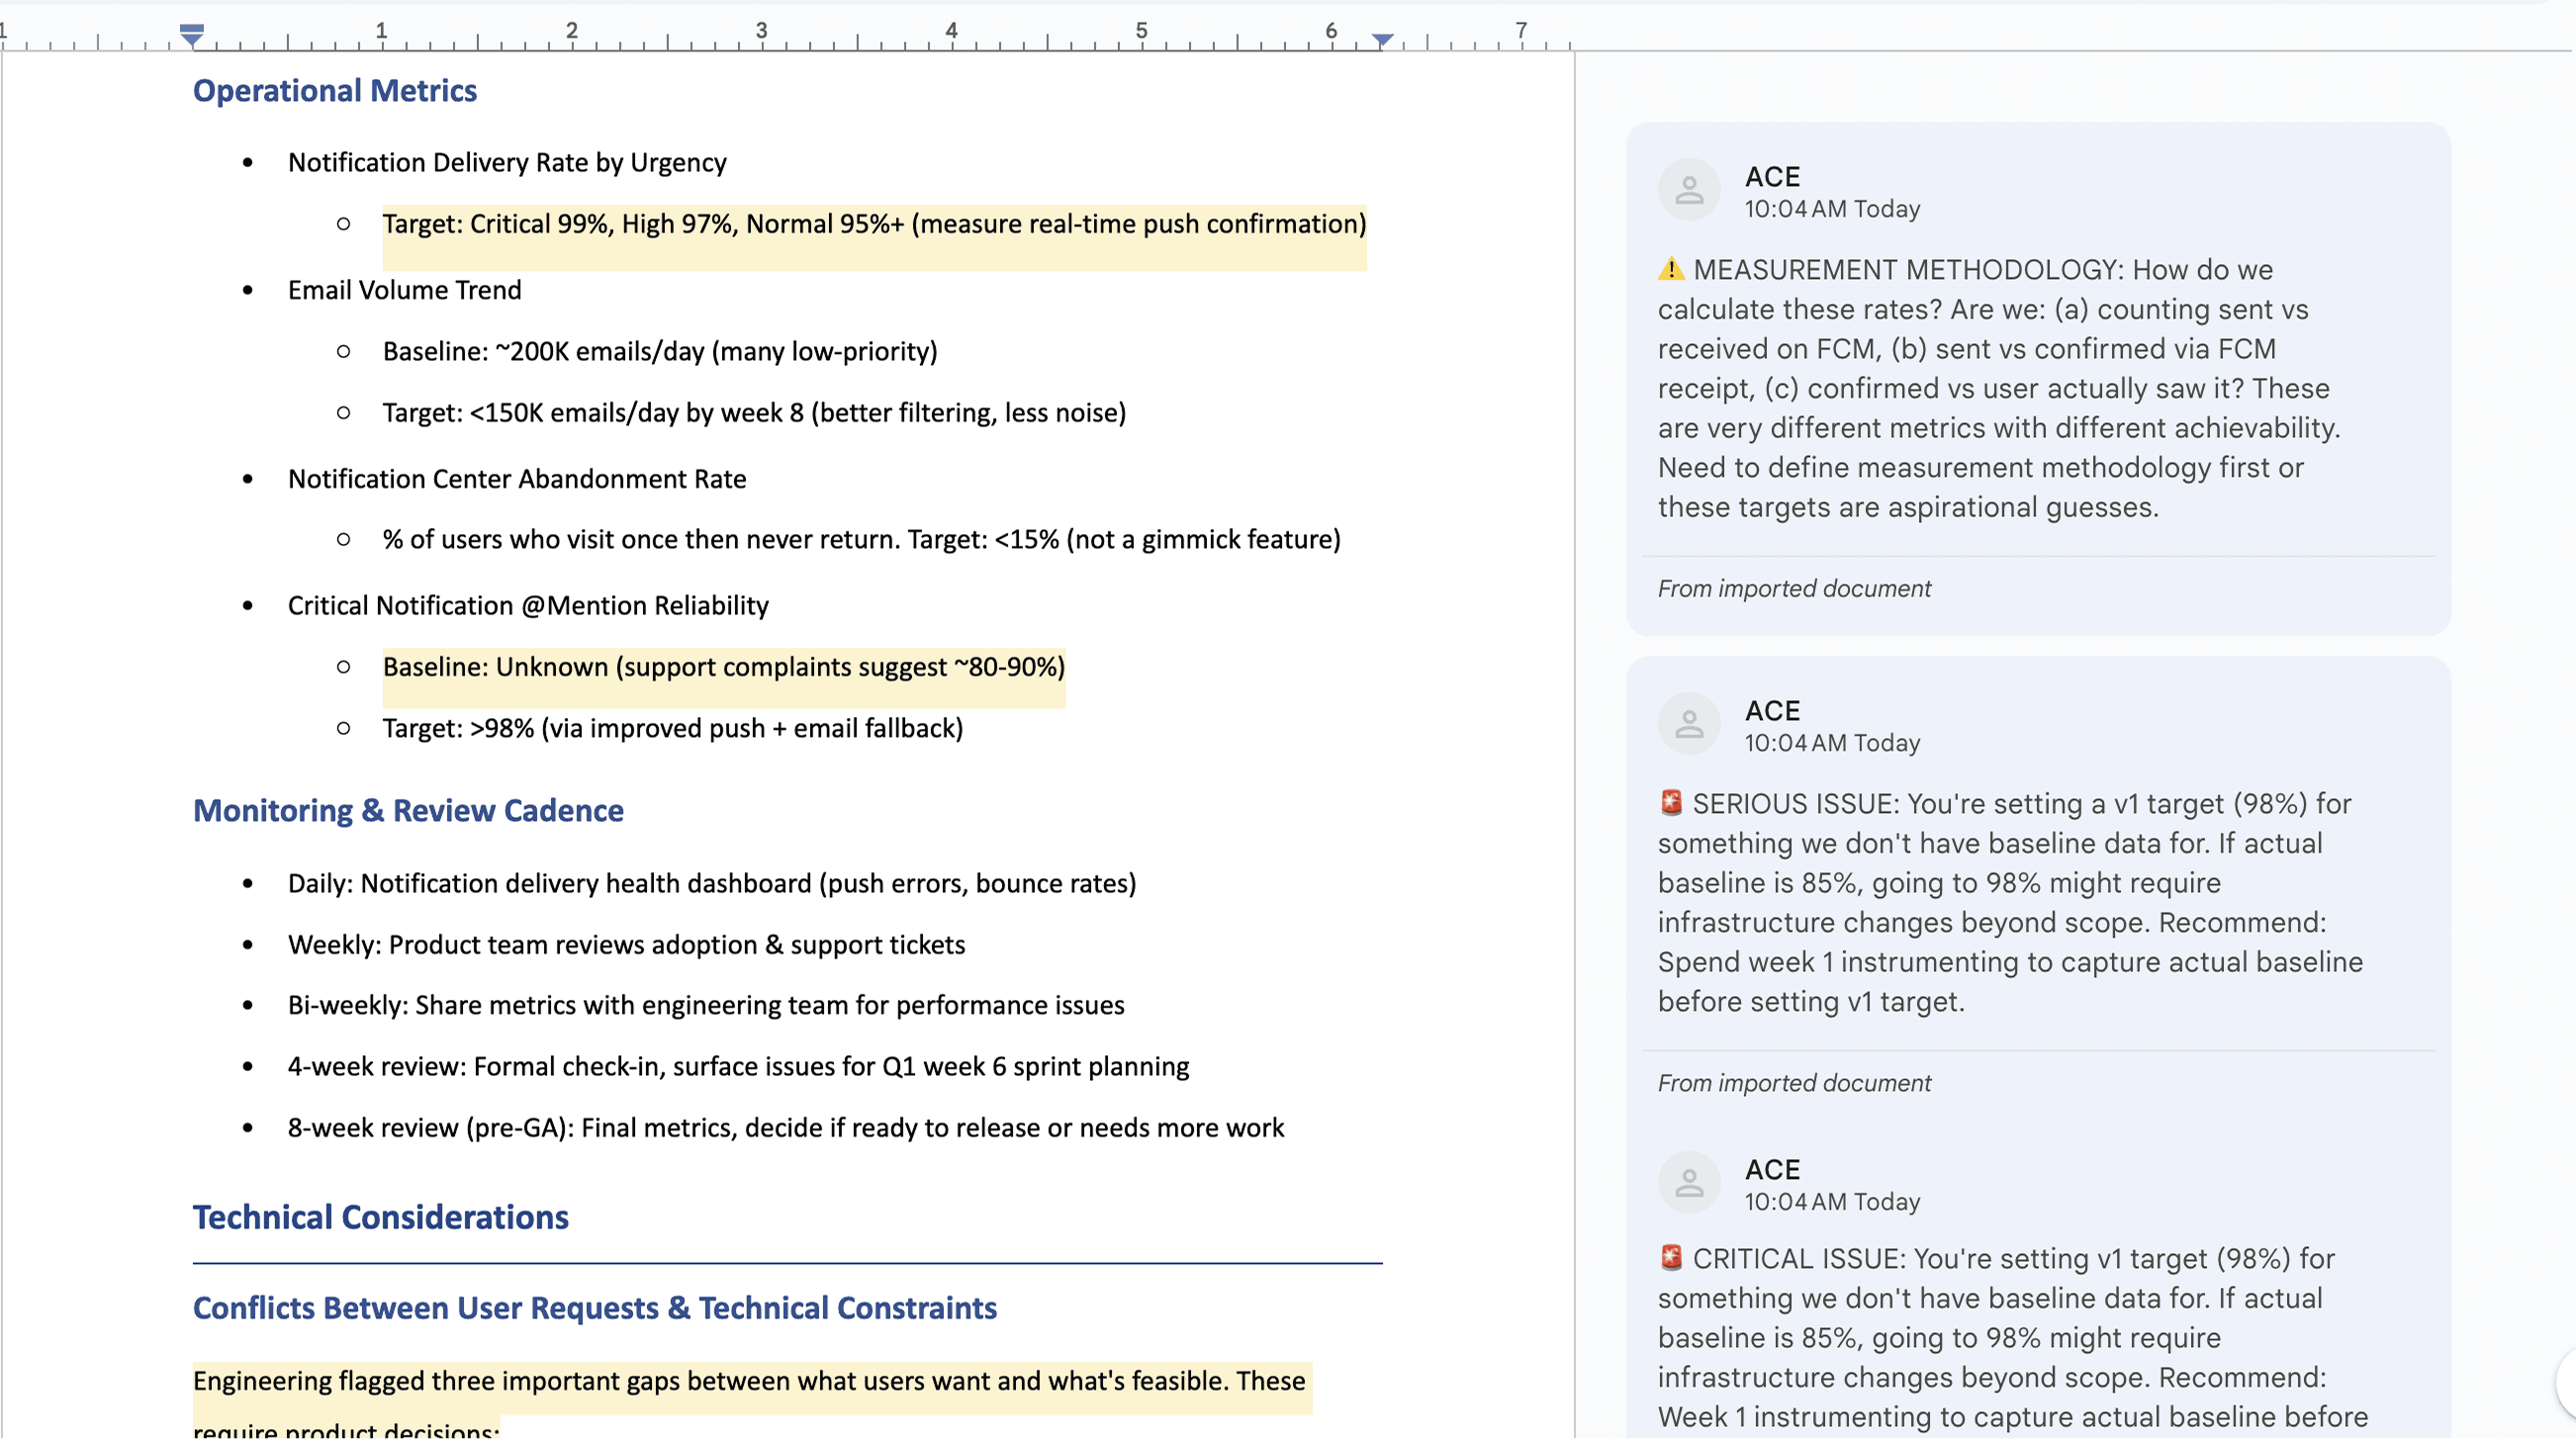2576x1439 pixels.
Task: Click the Monitoring & Review Cadence heading
Action: (x=408, y=810)
